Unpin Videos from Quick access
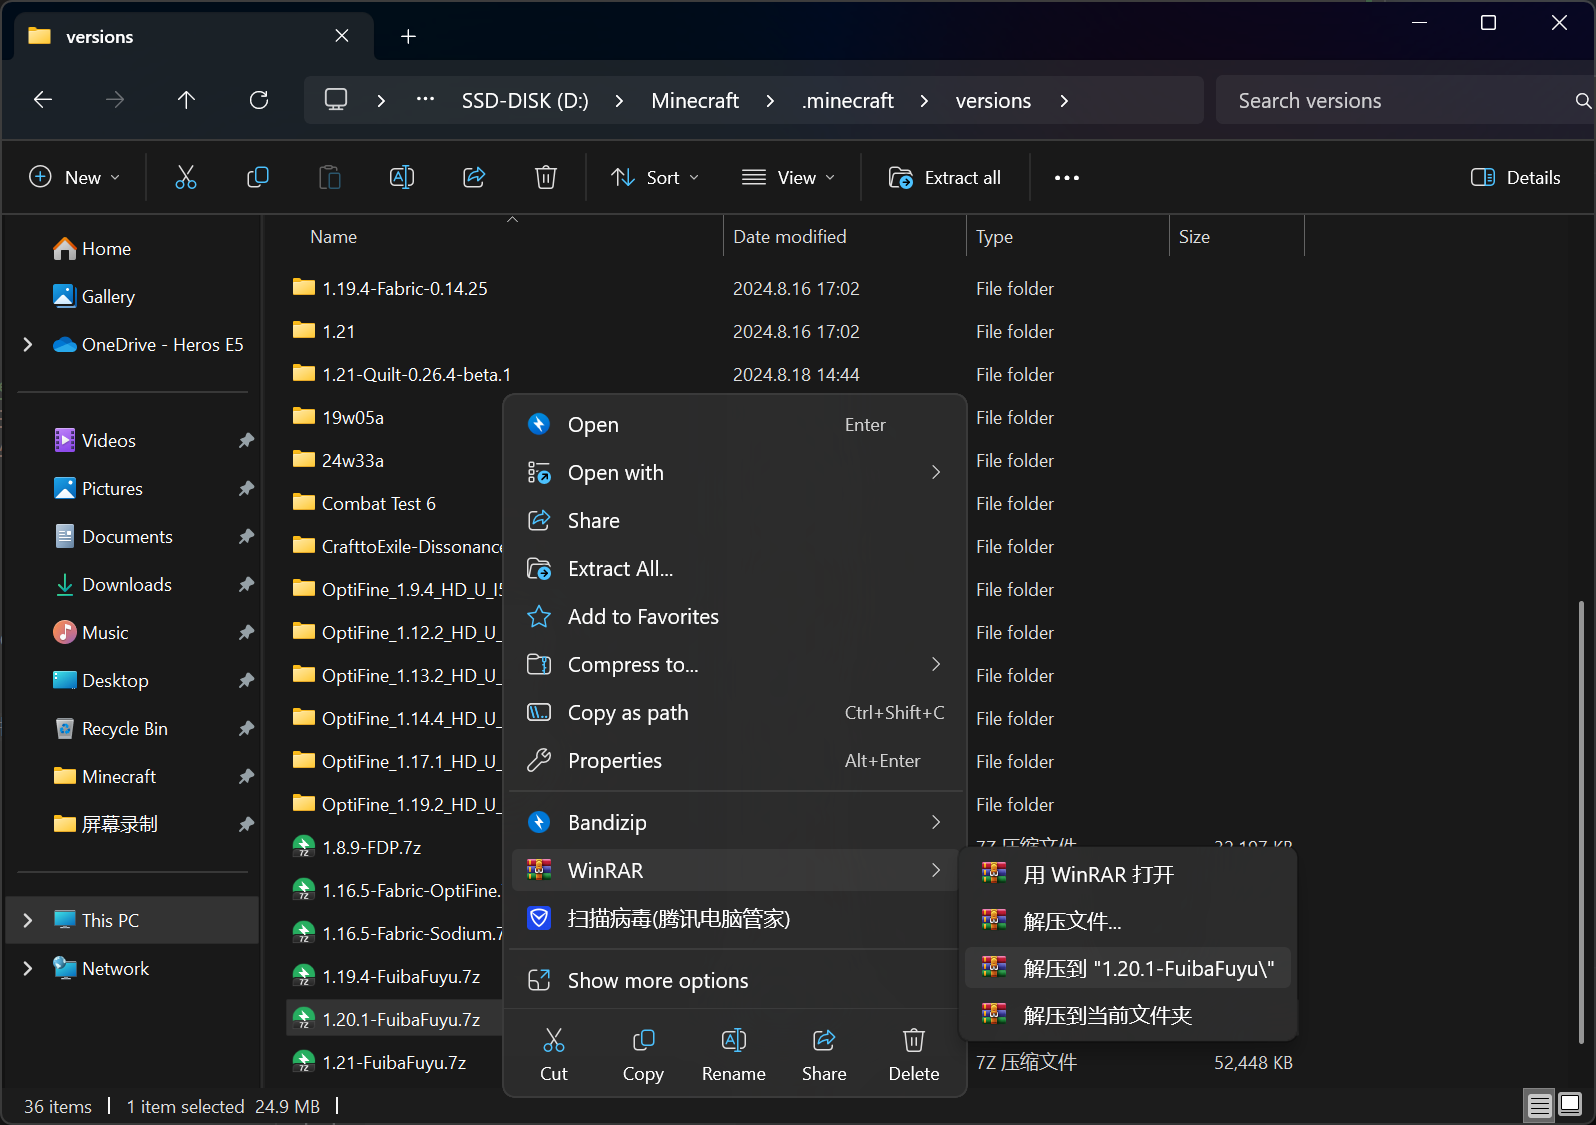 pyautogui.click(x=246, y=441)
